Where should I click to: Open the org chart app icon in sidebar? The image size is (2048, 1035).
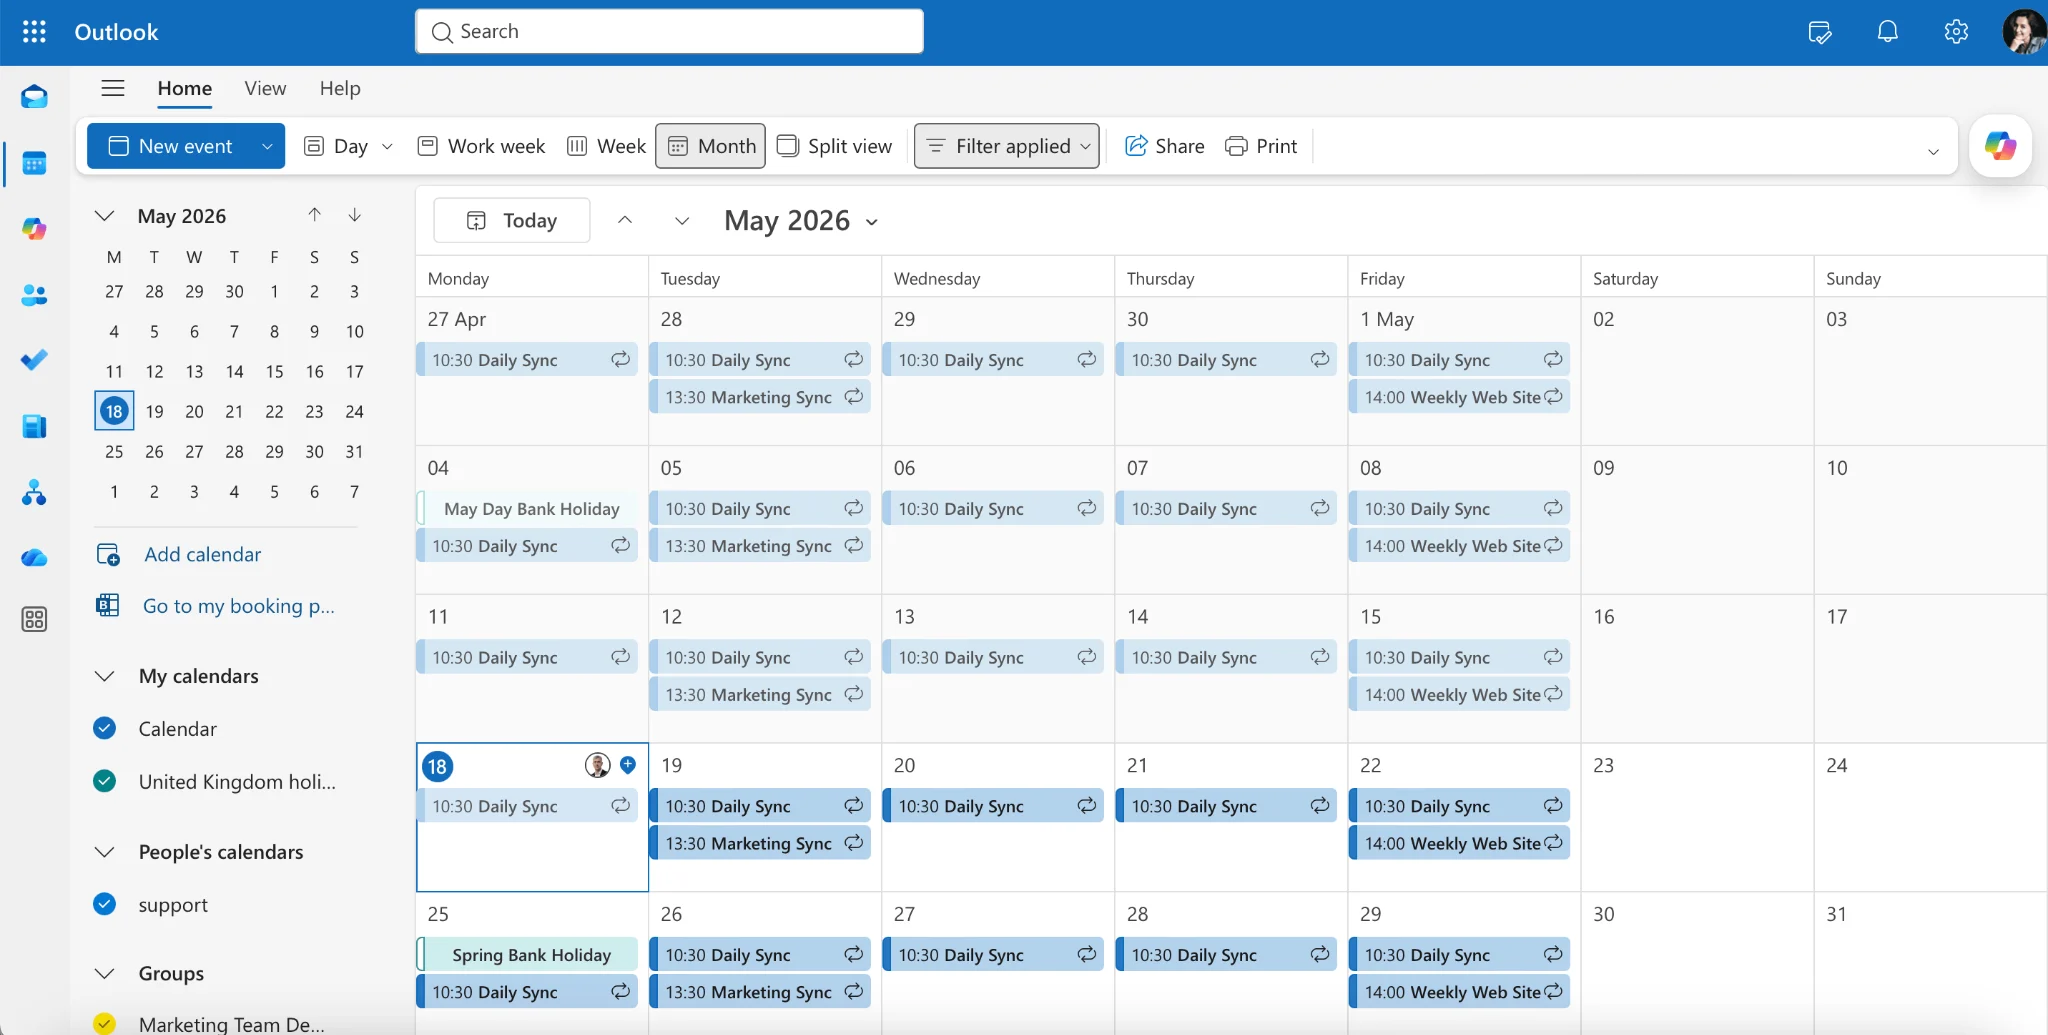click(34, 492)
